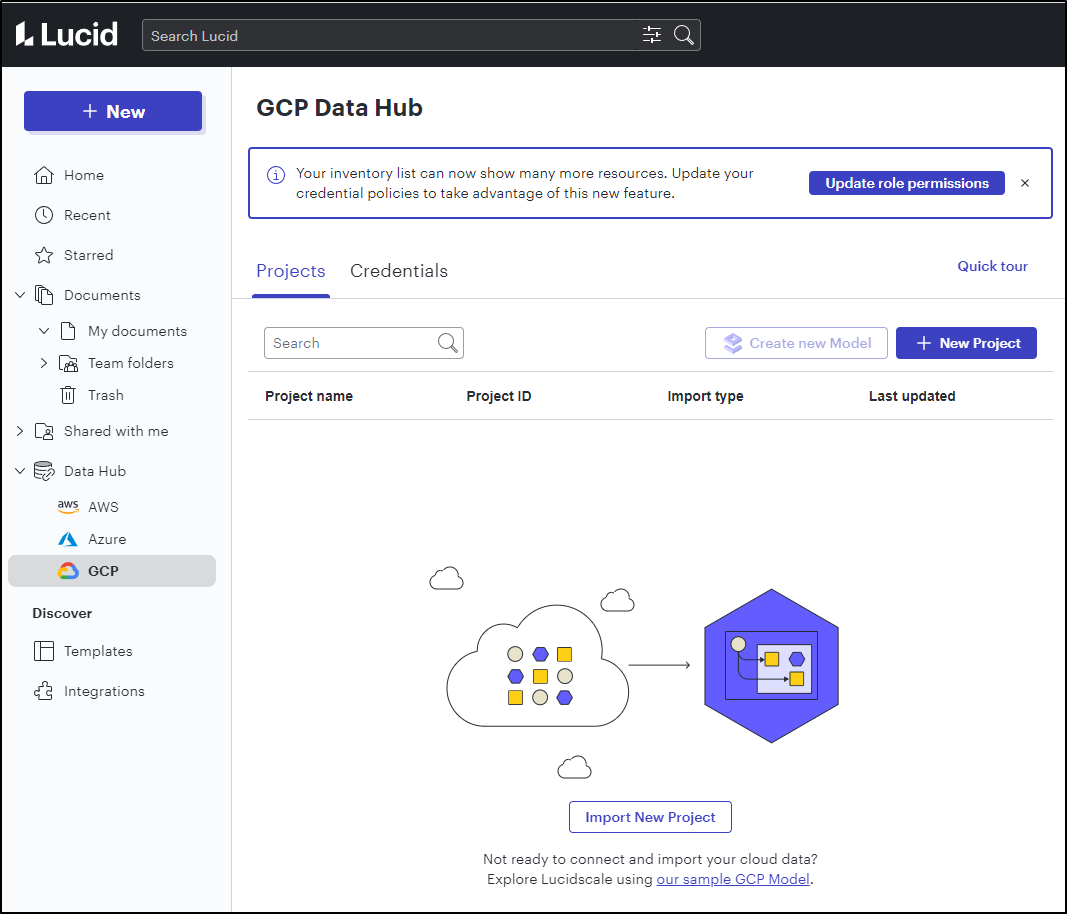Open the sample GCP Model link

pos(733,879)
